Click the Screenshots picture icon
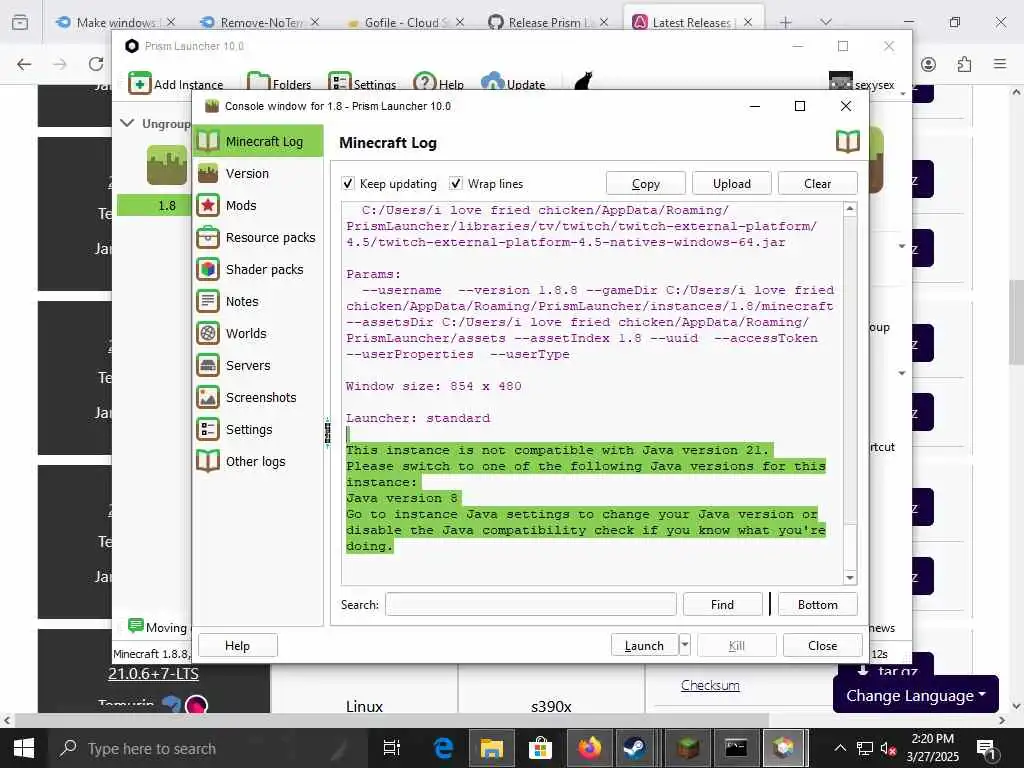 click(x=208, y=397)
